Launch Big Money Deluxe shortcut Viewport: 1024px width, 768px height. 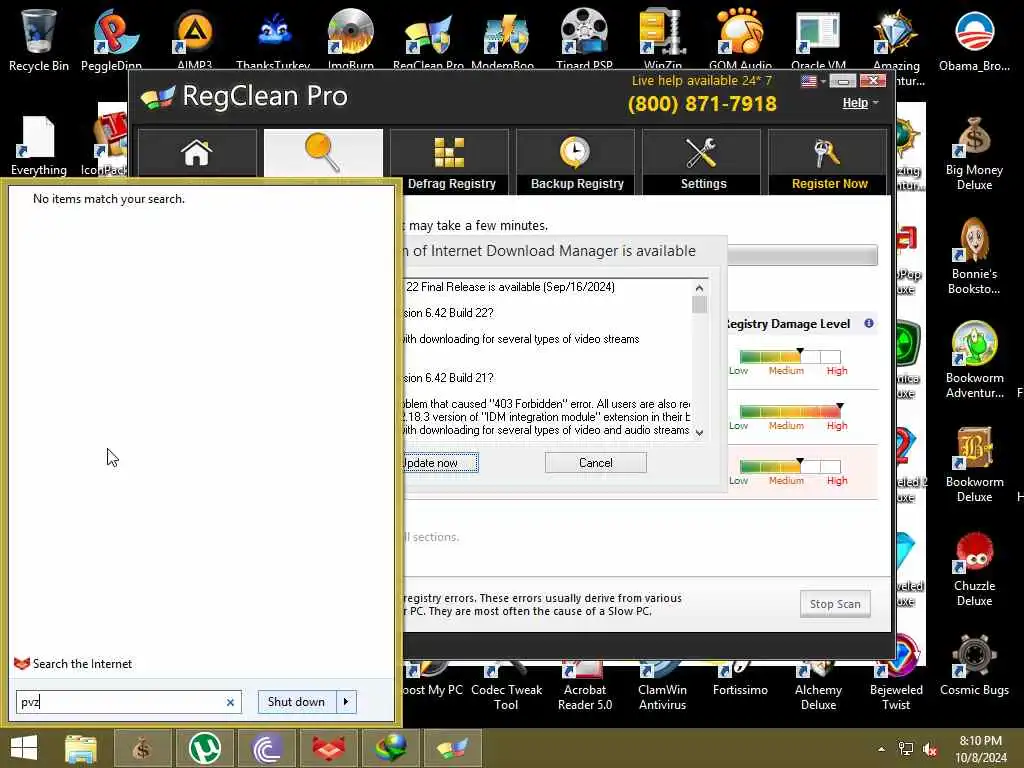[x=974, y=153]
